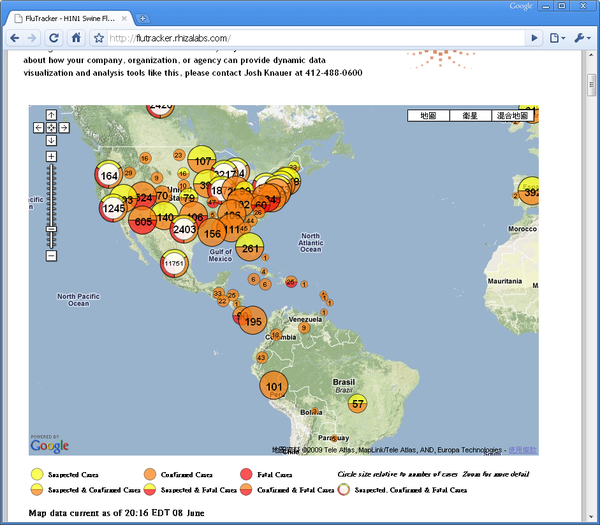Zoom out the map with minus button
This screenshot has width=600, height=525.
tap(51, 256)
